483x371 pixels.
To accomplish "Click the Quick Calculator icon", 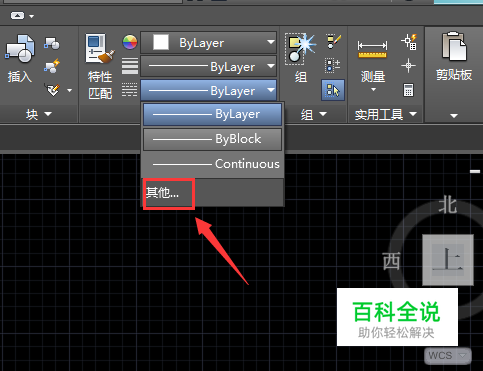I will pos(408,90).
